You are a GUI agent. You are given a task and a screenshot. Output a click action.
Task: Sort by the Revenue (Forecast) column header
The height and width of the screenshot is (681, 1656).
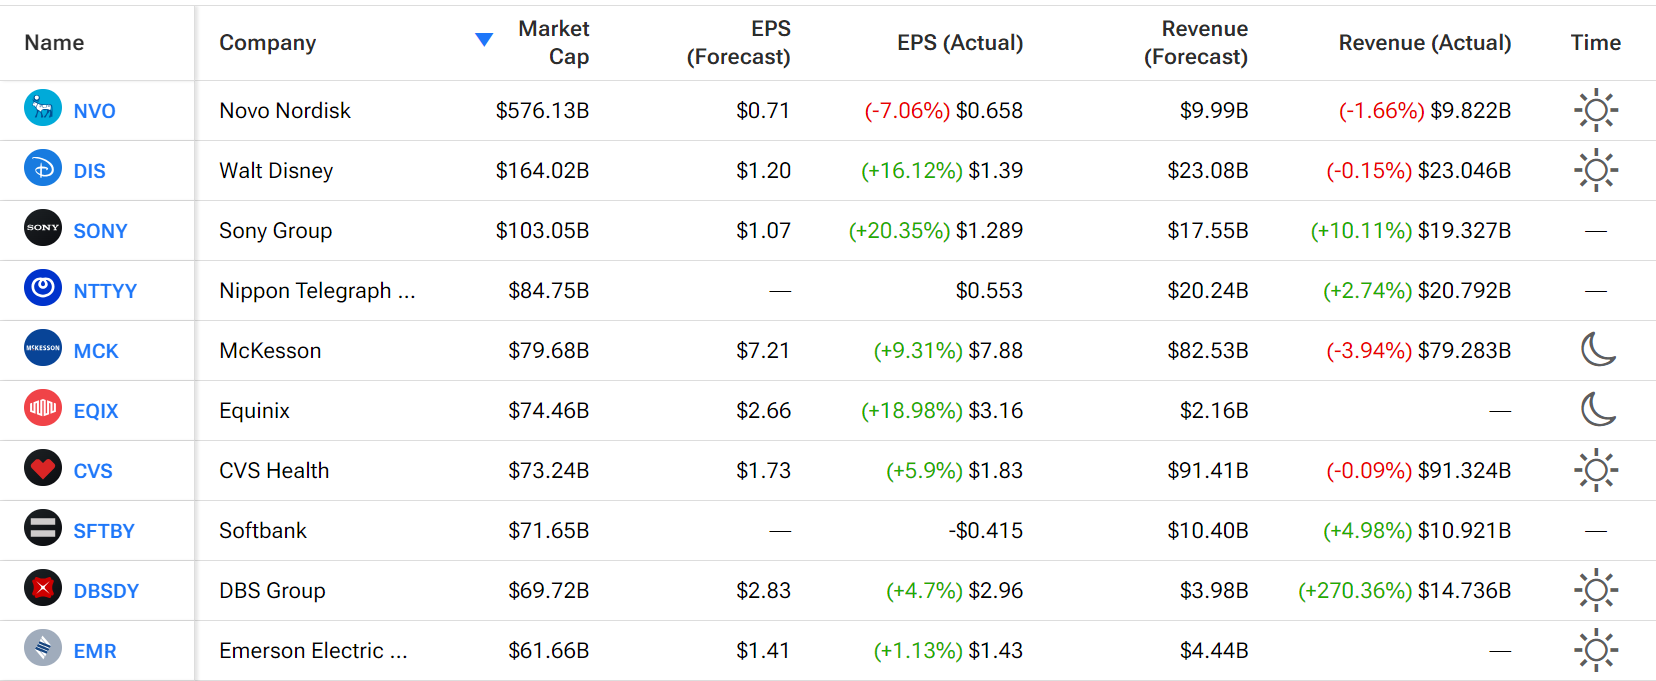(1196, 43)
